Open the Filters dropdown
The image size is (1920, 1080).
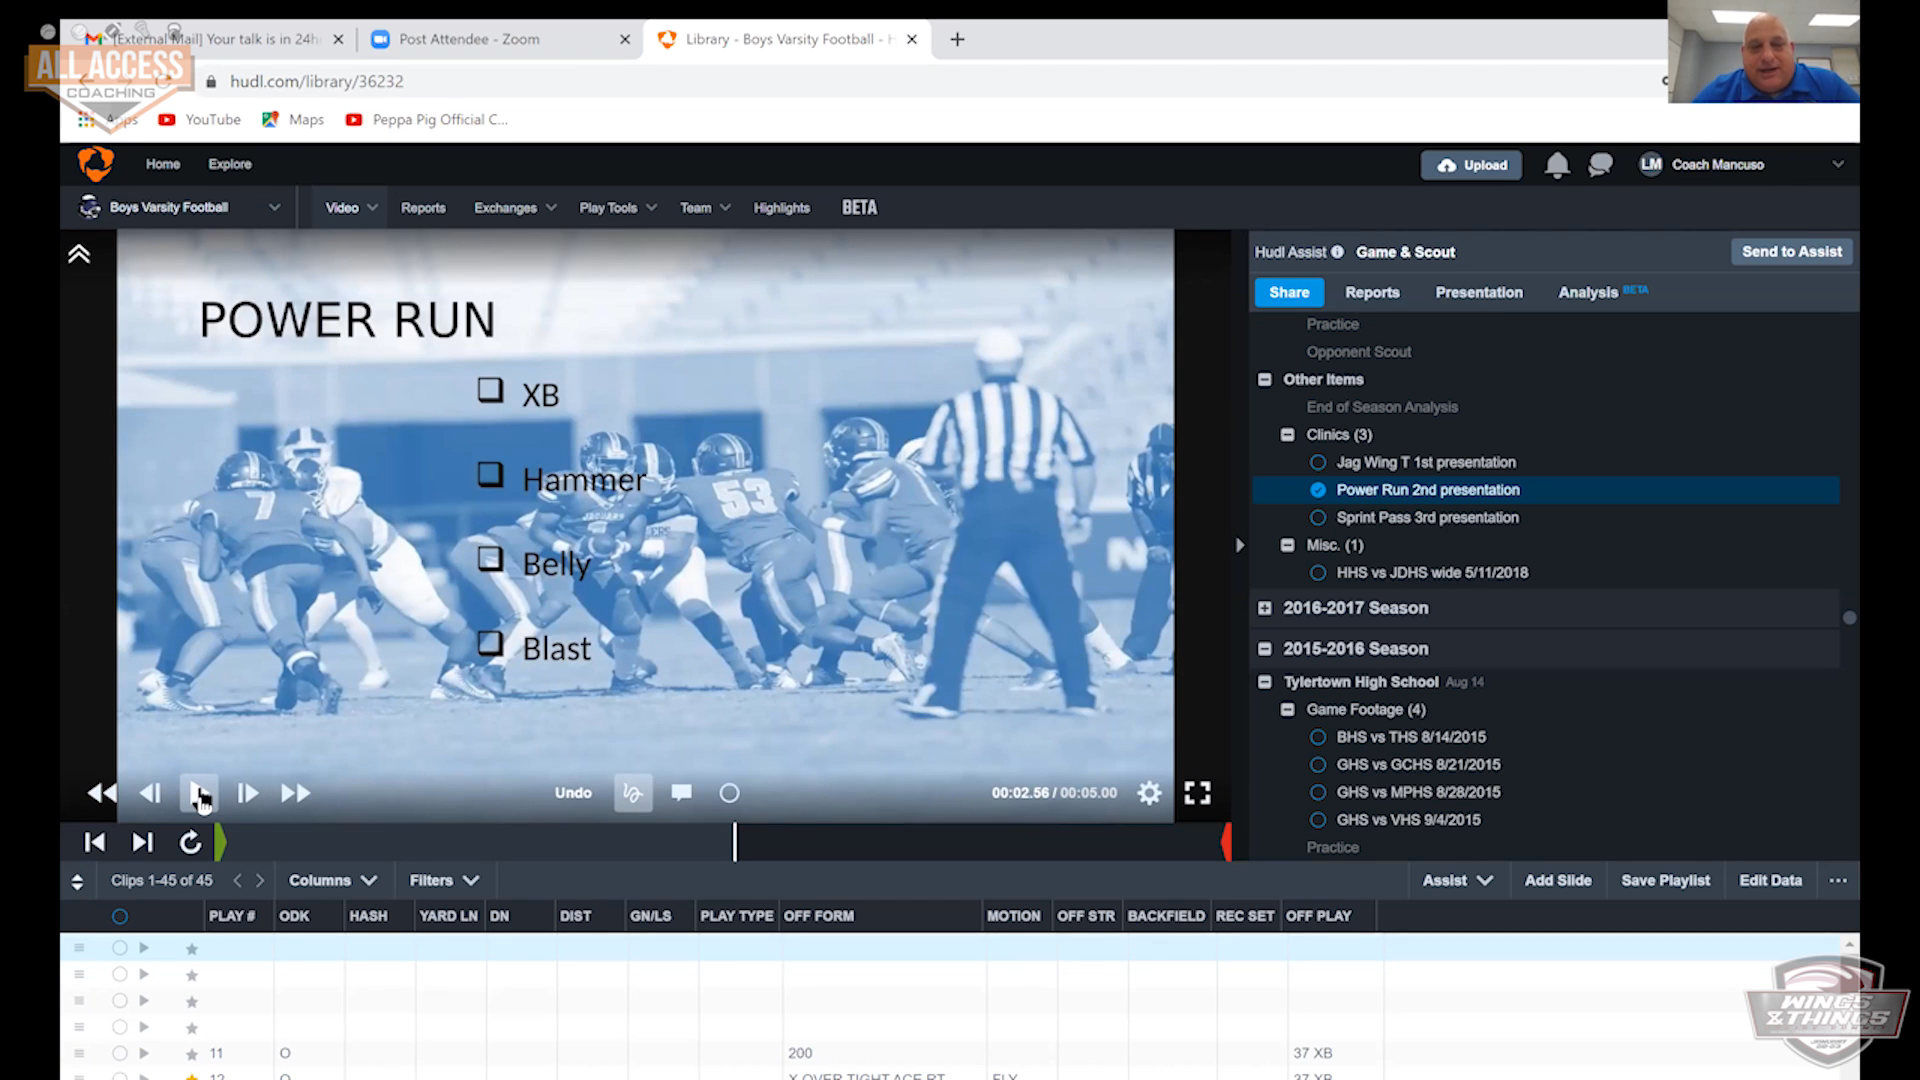444,880
